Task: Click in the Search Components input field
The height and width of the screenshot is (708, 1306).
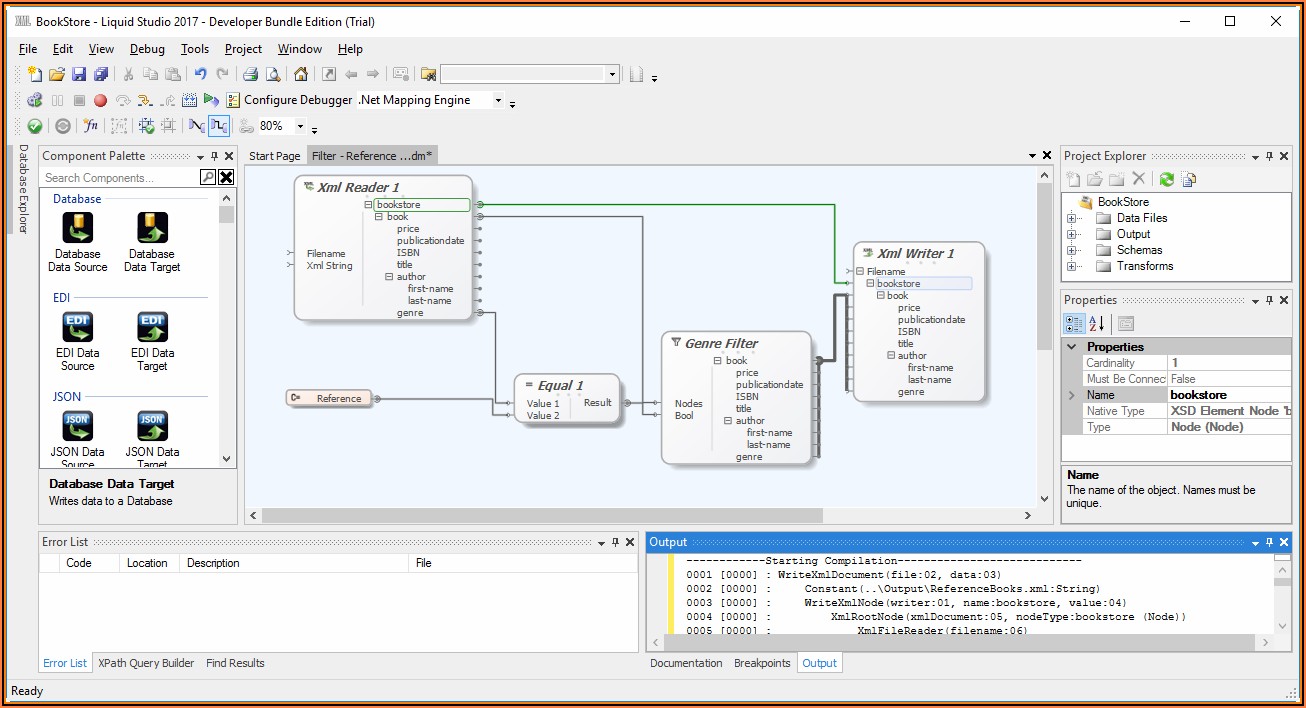Action: point(119,178)
